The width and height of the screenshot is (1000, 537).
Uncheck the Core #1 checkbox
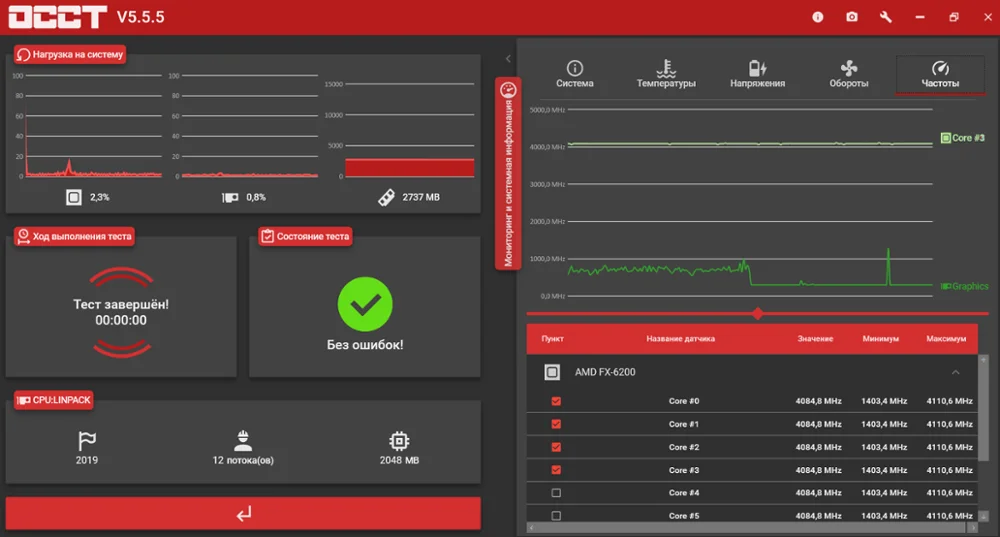556,424
